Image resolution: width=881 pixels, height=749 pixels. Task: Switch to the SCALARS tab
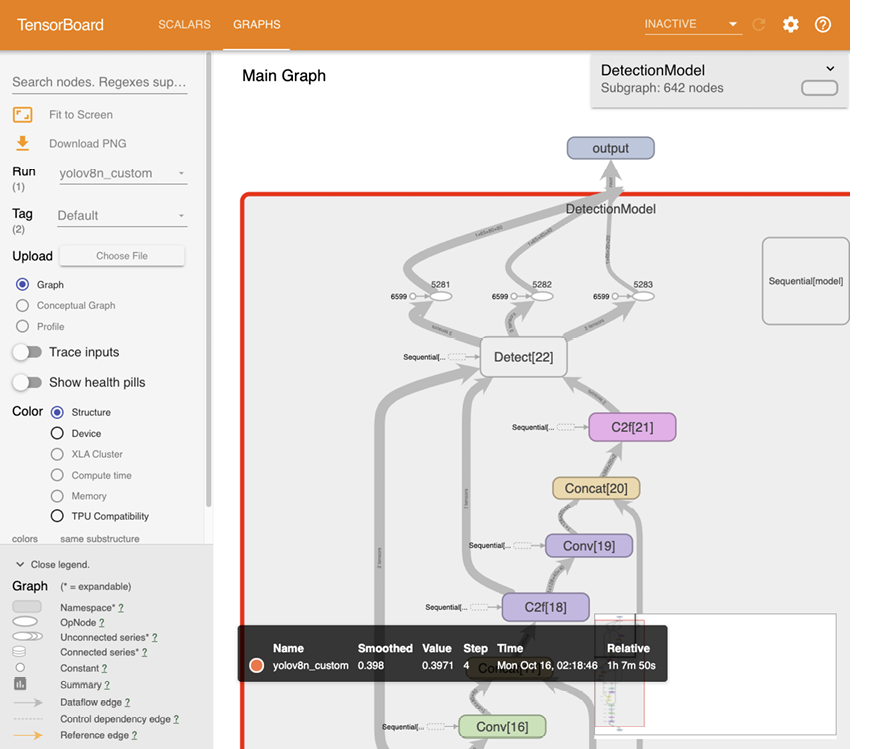(x=184, y=24)
